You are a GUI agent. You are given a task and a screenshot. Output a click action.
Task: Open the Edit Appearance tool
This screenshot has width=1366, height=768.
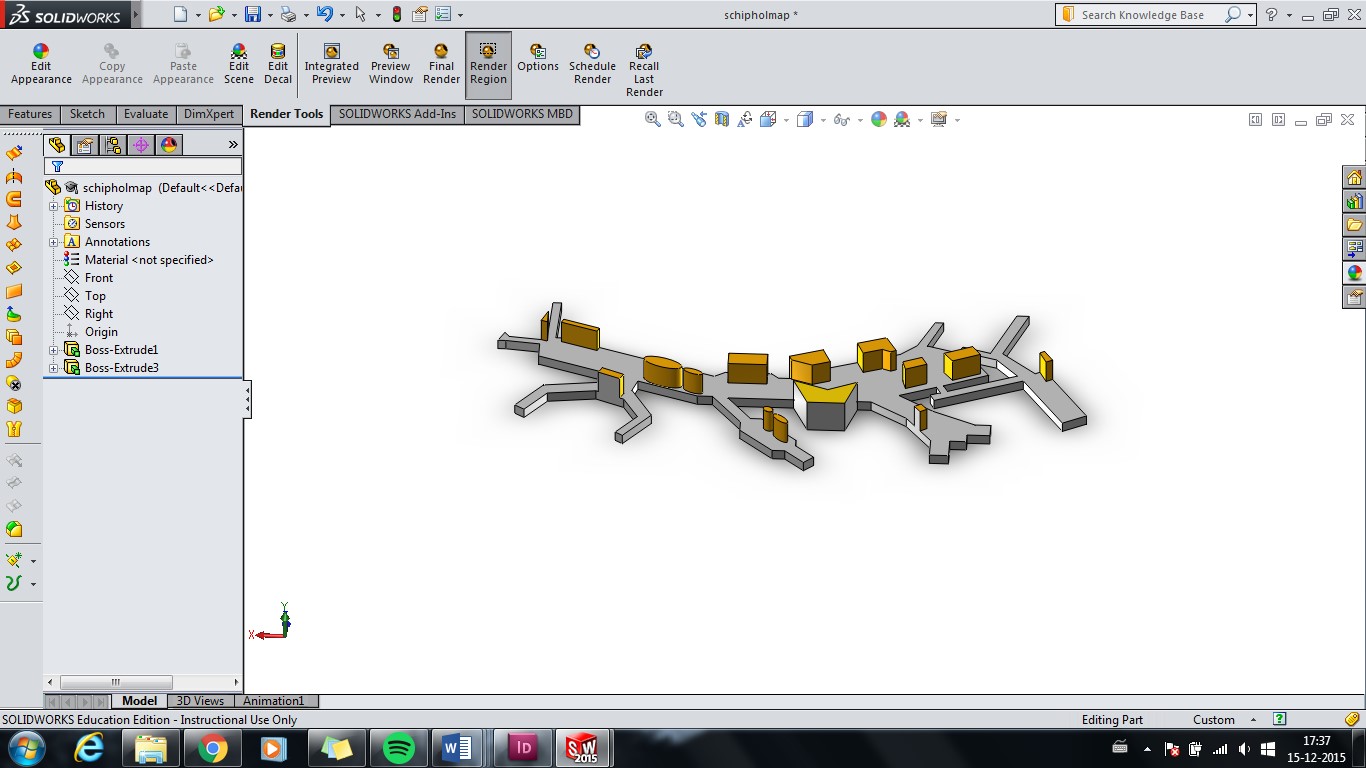41,65
